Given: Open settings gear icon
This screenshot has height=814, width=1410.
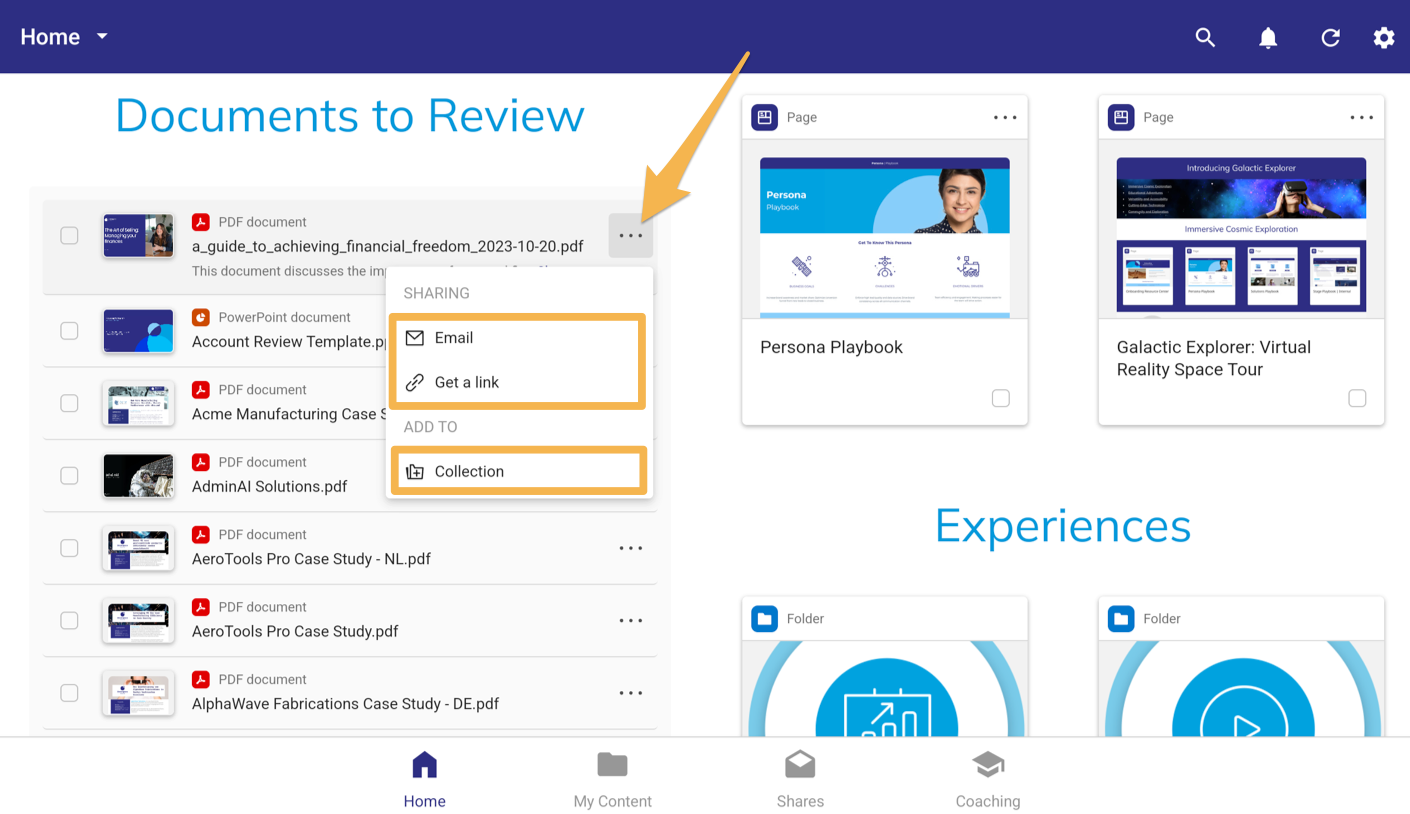Looking at the screenshot, I should 1383,38.
